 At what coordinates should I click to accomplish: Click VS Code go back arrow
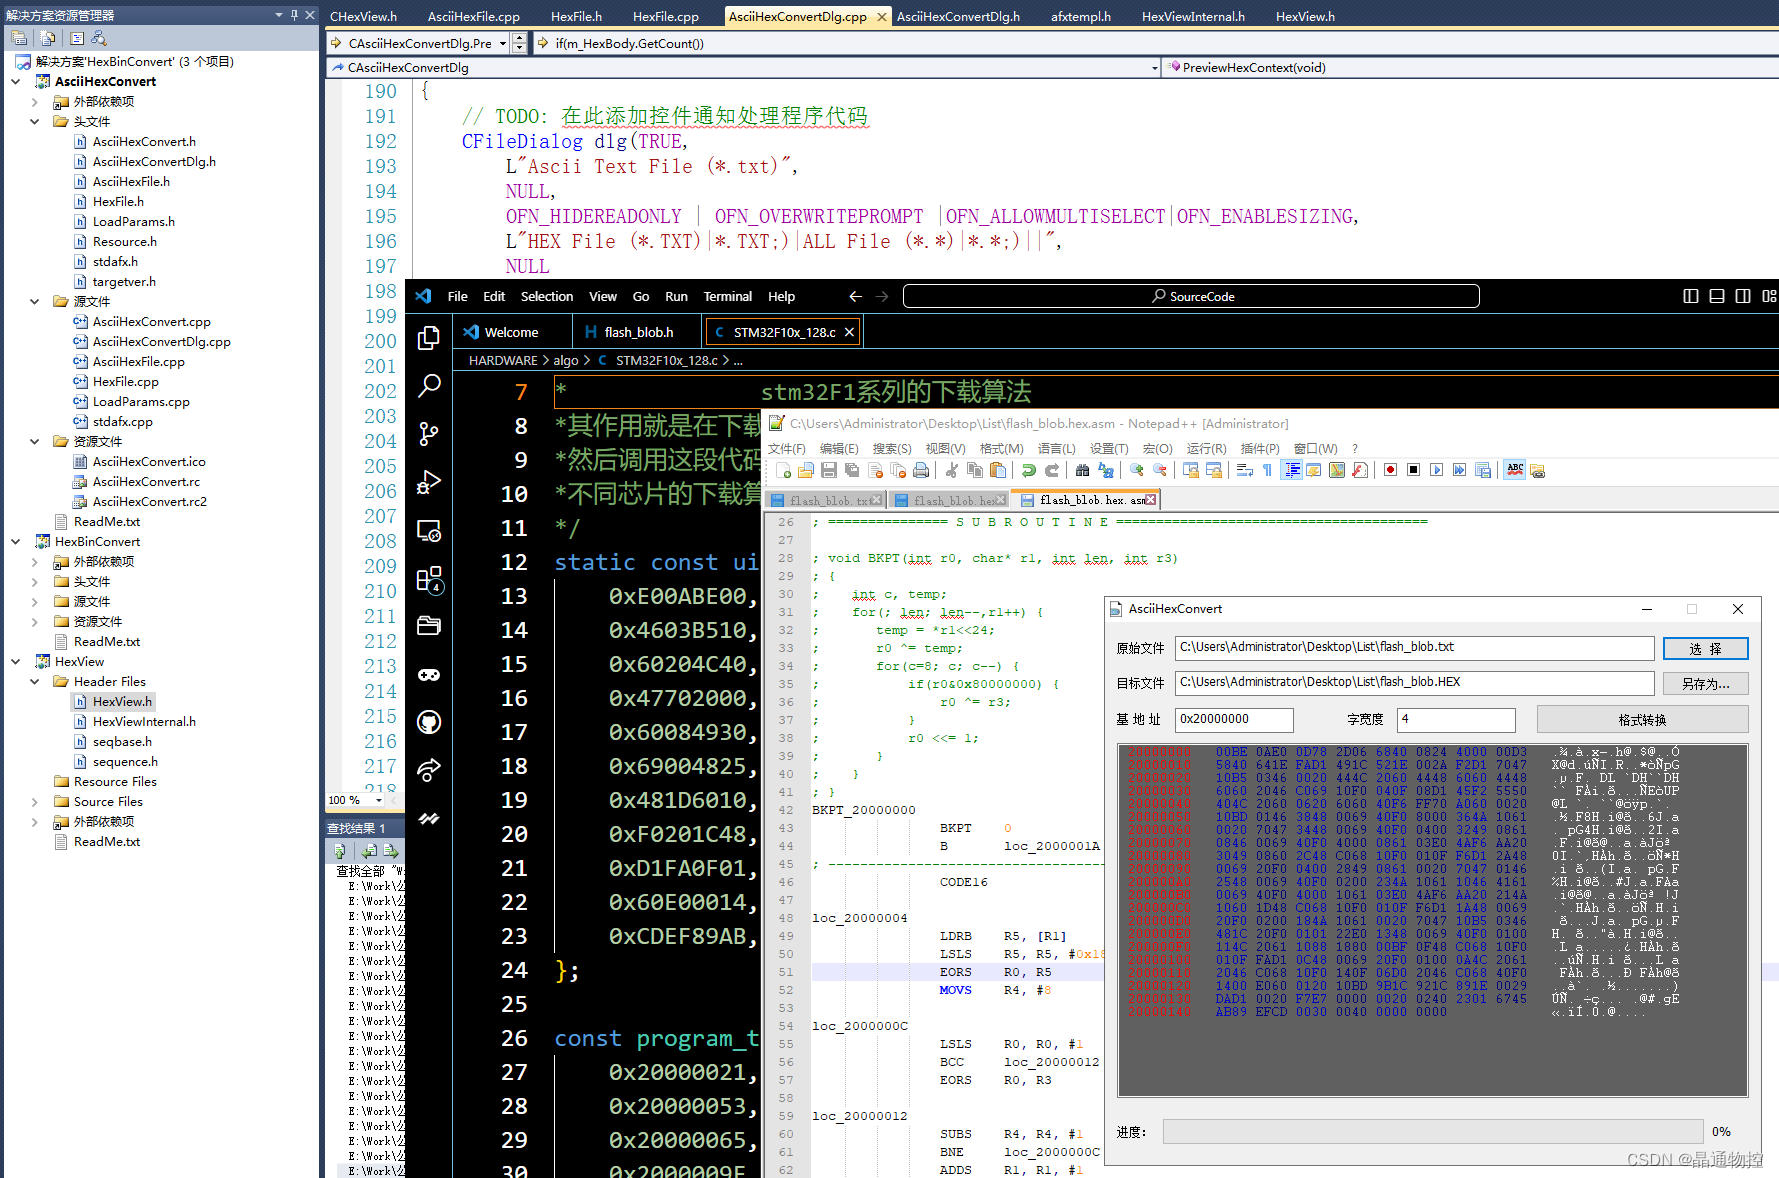click(x=855, y=296)
